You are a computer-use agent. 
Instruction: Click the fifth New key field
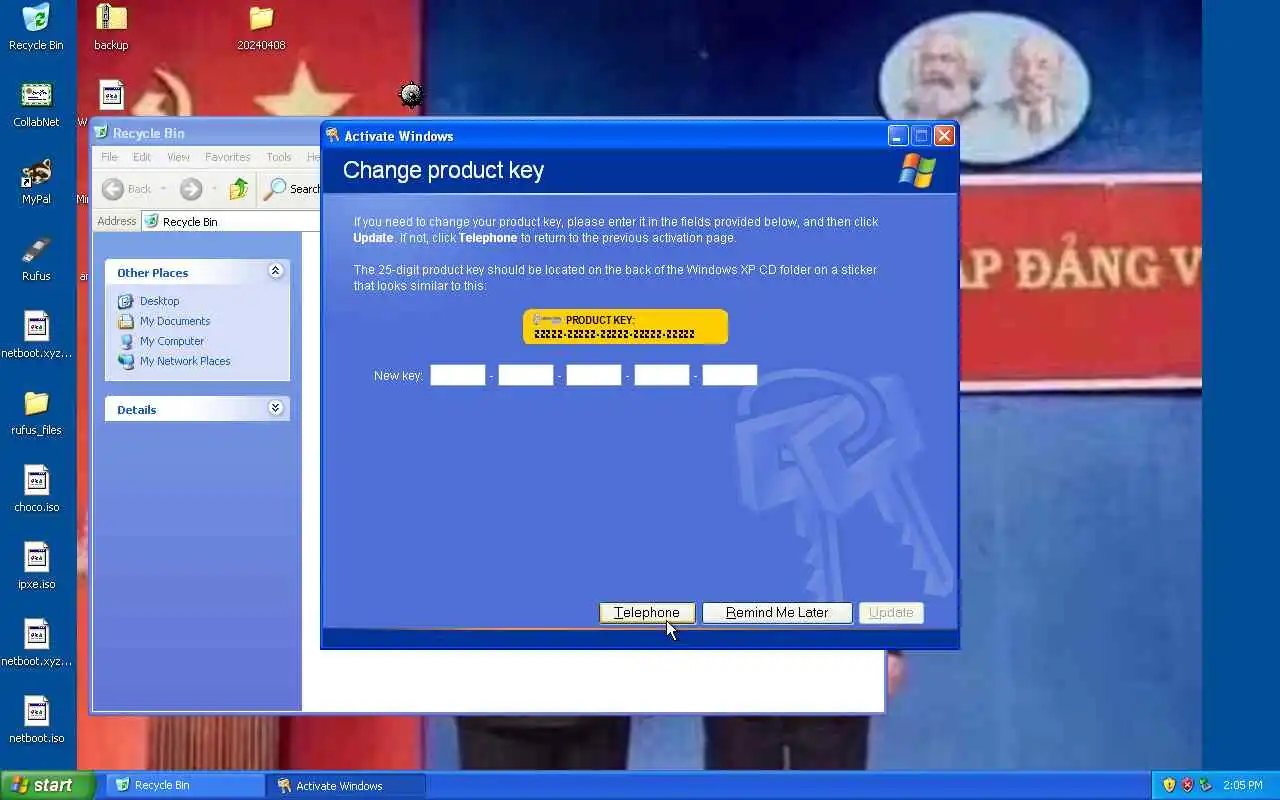pos(730,375)
